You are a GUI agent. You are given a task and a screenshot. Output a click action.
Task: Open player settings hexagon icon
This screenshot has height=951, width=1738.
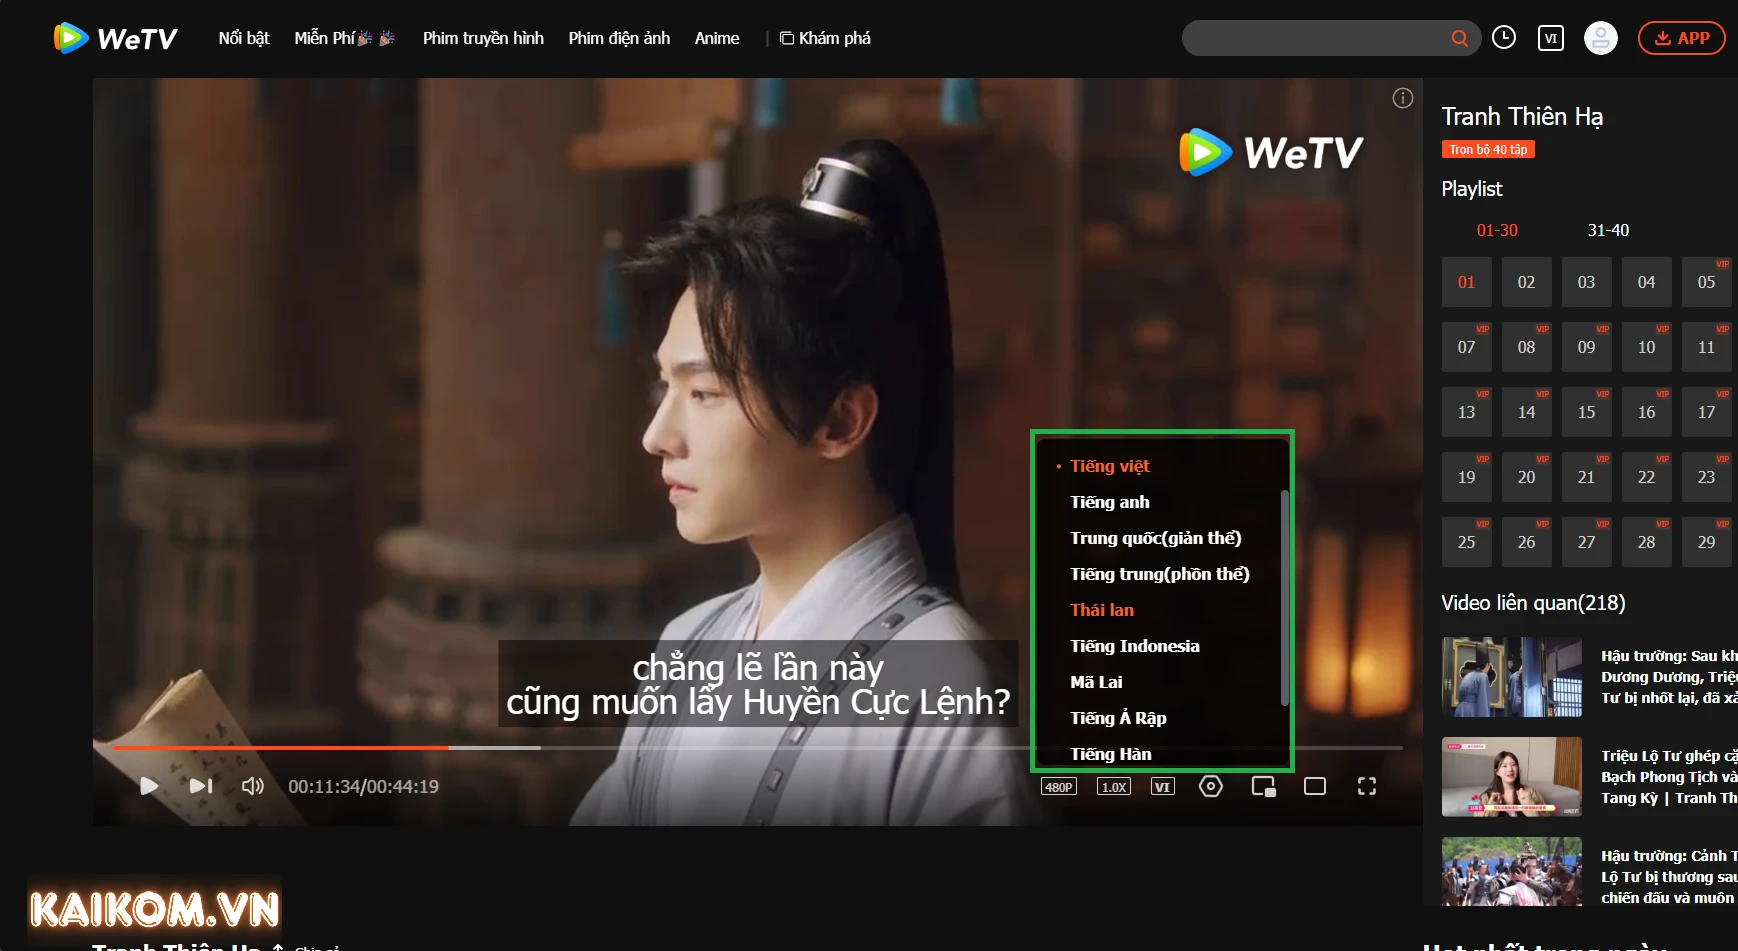click(x=1211, y=786)
